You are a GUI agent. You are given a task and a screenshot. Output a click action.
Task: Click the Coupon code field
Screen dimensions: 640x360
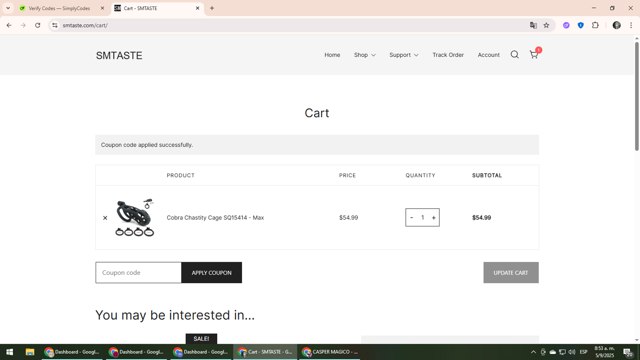(138, 273)
